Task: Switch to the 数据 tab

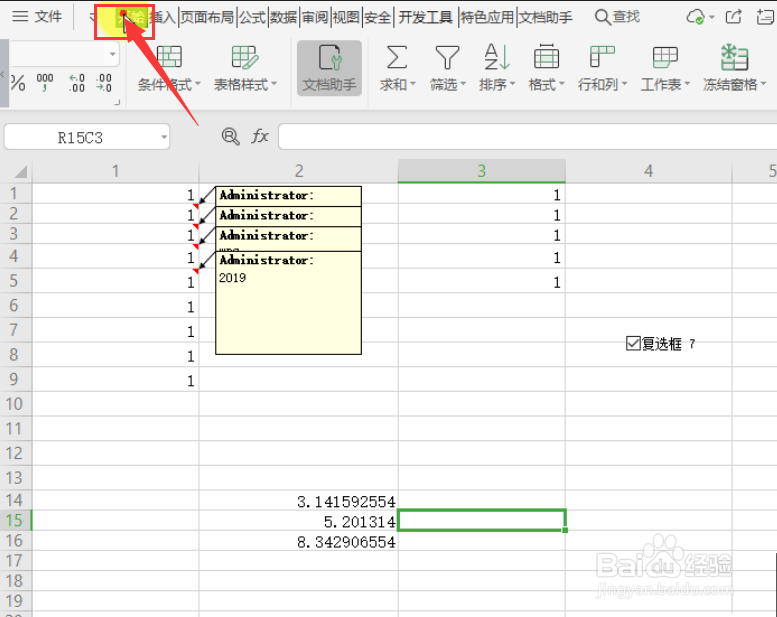Action: (283, 17)
